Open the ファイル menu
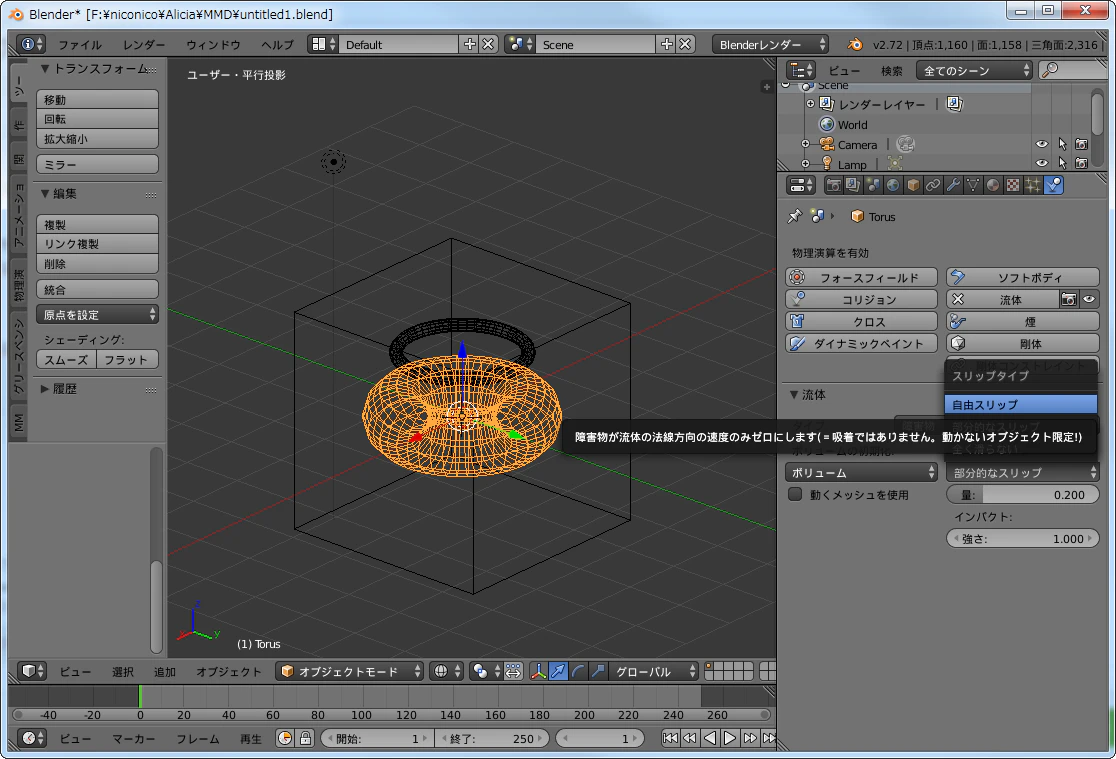This screenshot has height=759, width=1116. pyautogui.click(x=80, y=44)
